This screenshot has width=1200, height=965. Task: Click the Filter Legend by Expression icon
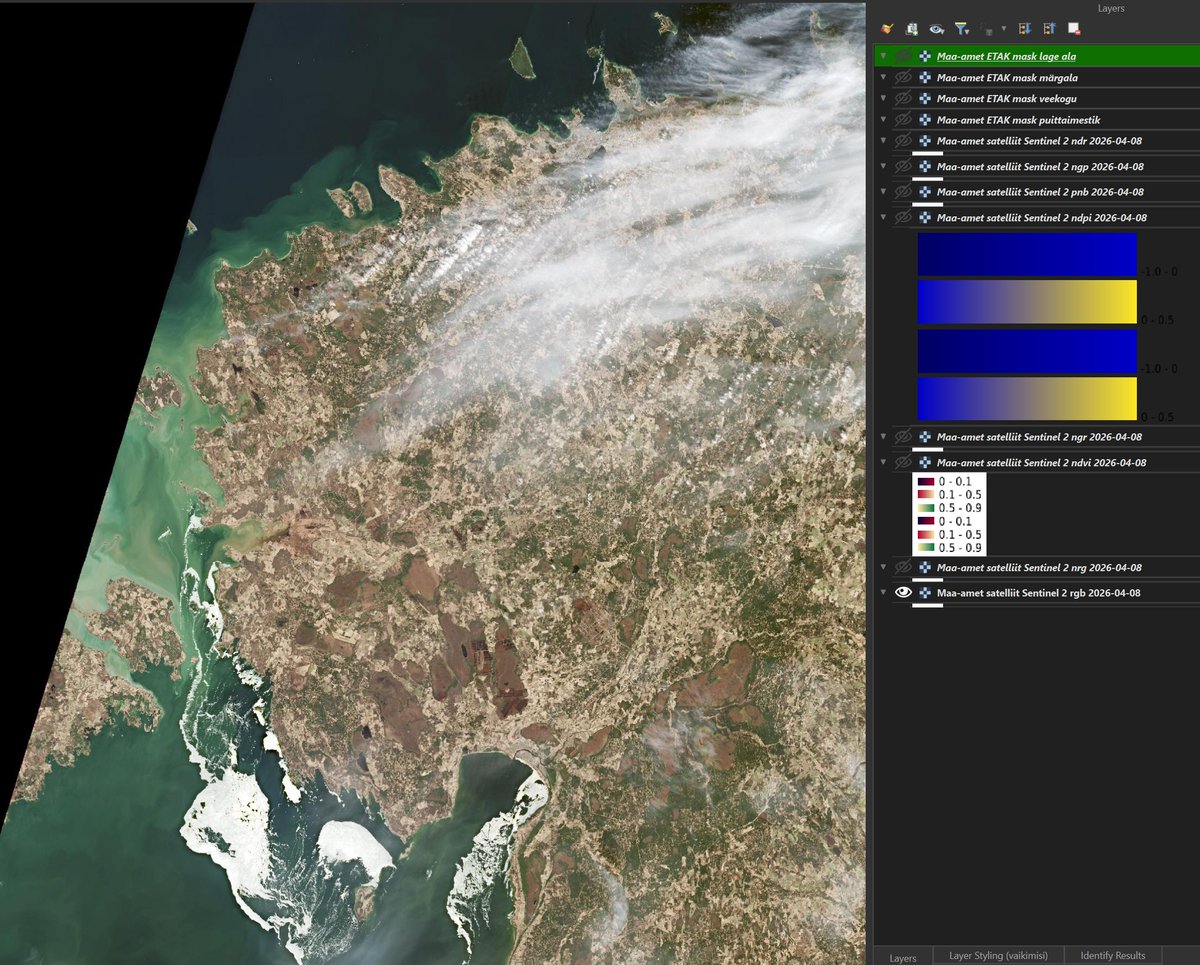tap(987, 30)
